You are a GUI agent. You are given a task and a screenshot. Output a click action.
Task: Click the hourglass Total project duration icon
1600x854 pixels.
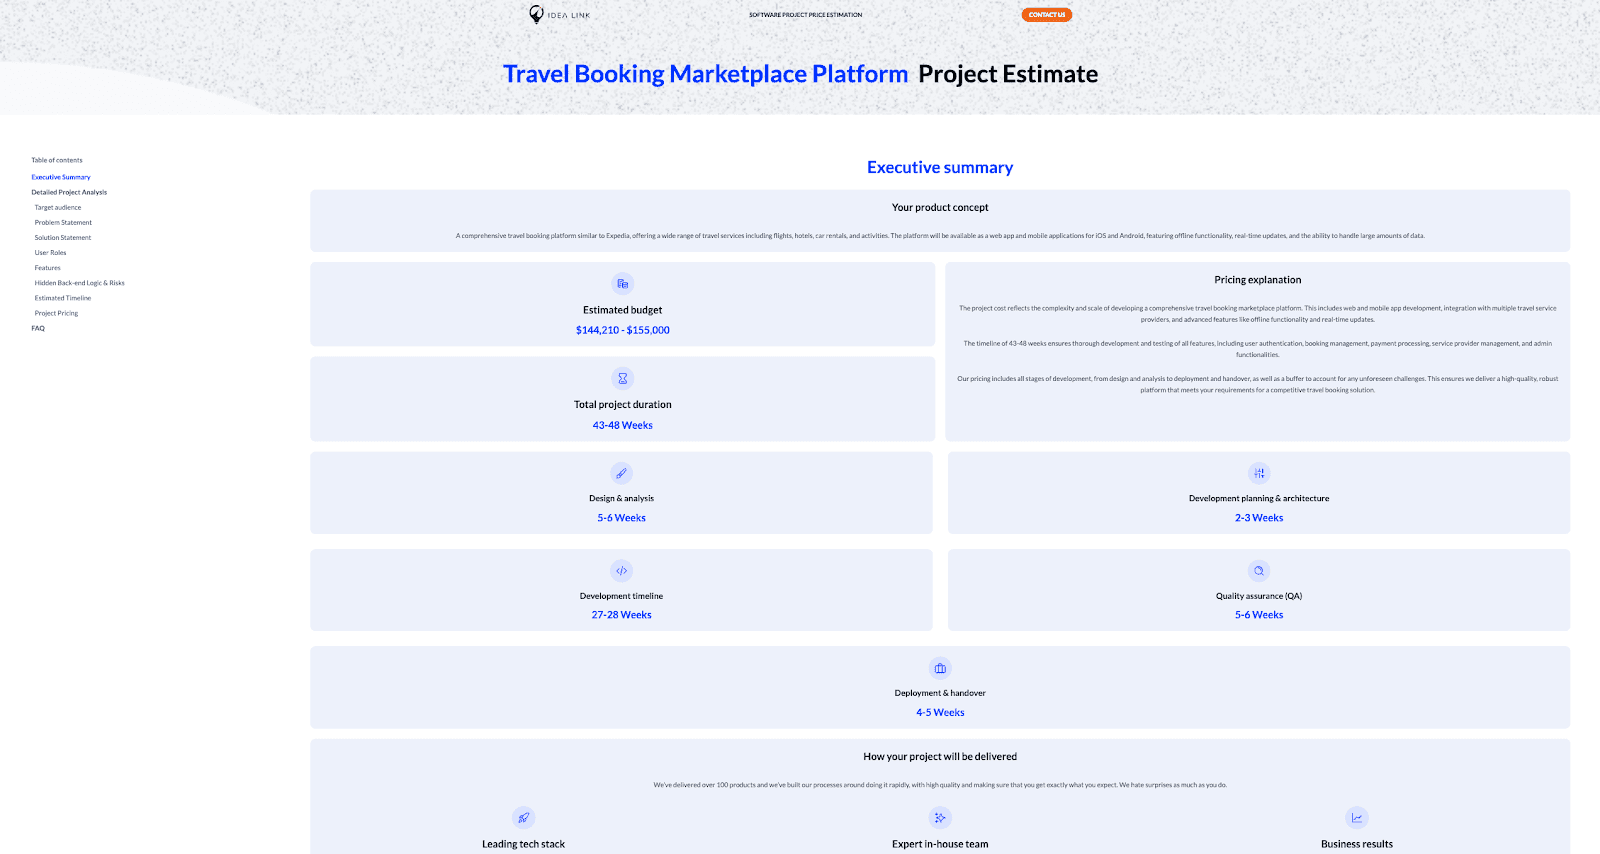[622, 378]
